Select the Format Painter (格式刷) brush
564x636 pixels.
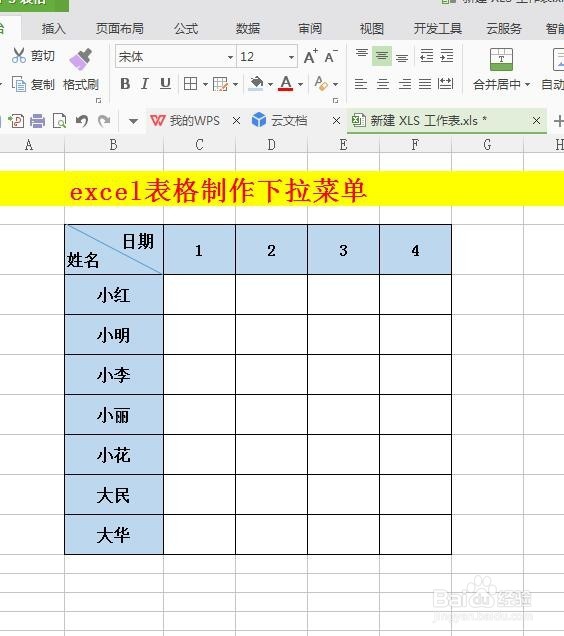tap(80, 59)
